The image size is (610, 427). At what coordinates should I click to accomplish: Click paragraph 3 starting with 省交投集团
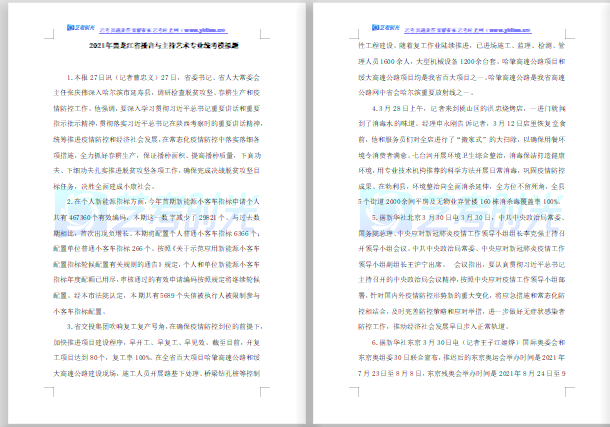click(x=161, y=368)
